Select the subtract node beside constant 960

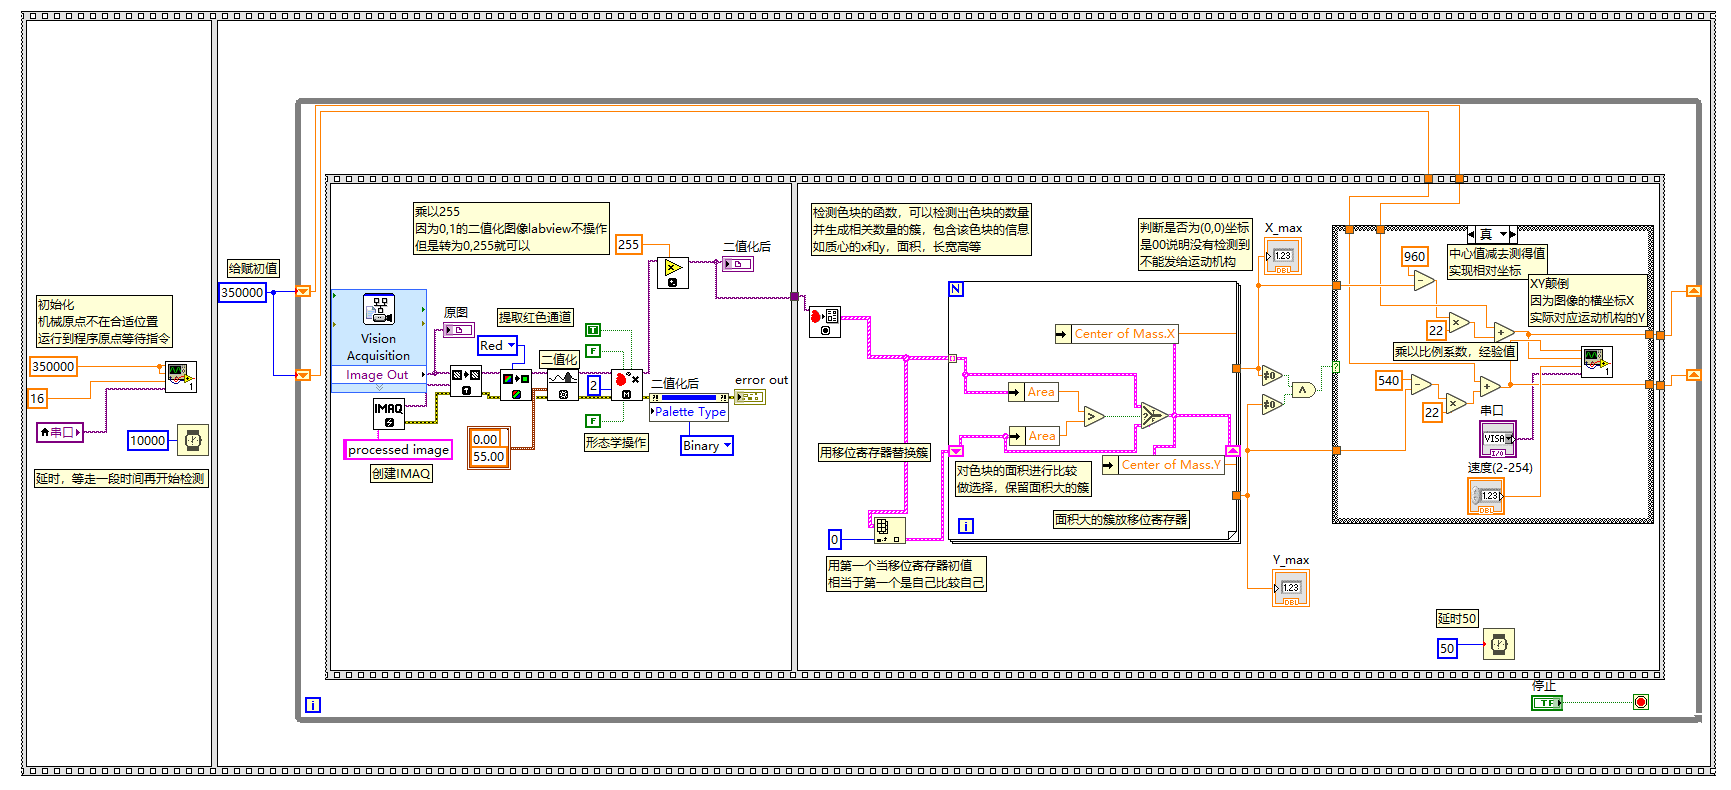[1424, 281]
